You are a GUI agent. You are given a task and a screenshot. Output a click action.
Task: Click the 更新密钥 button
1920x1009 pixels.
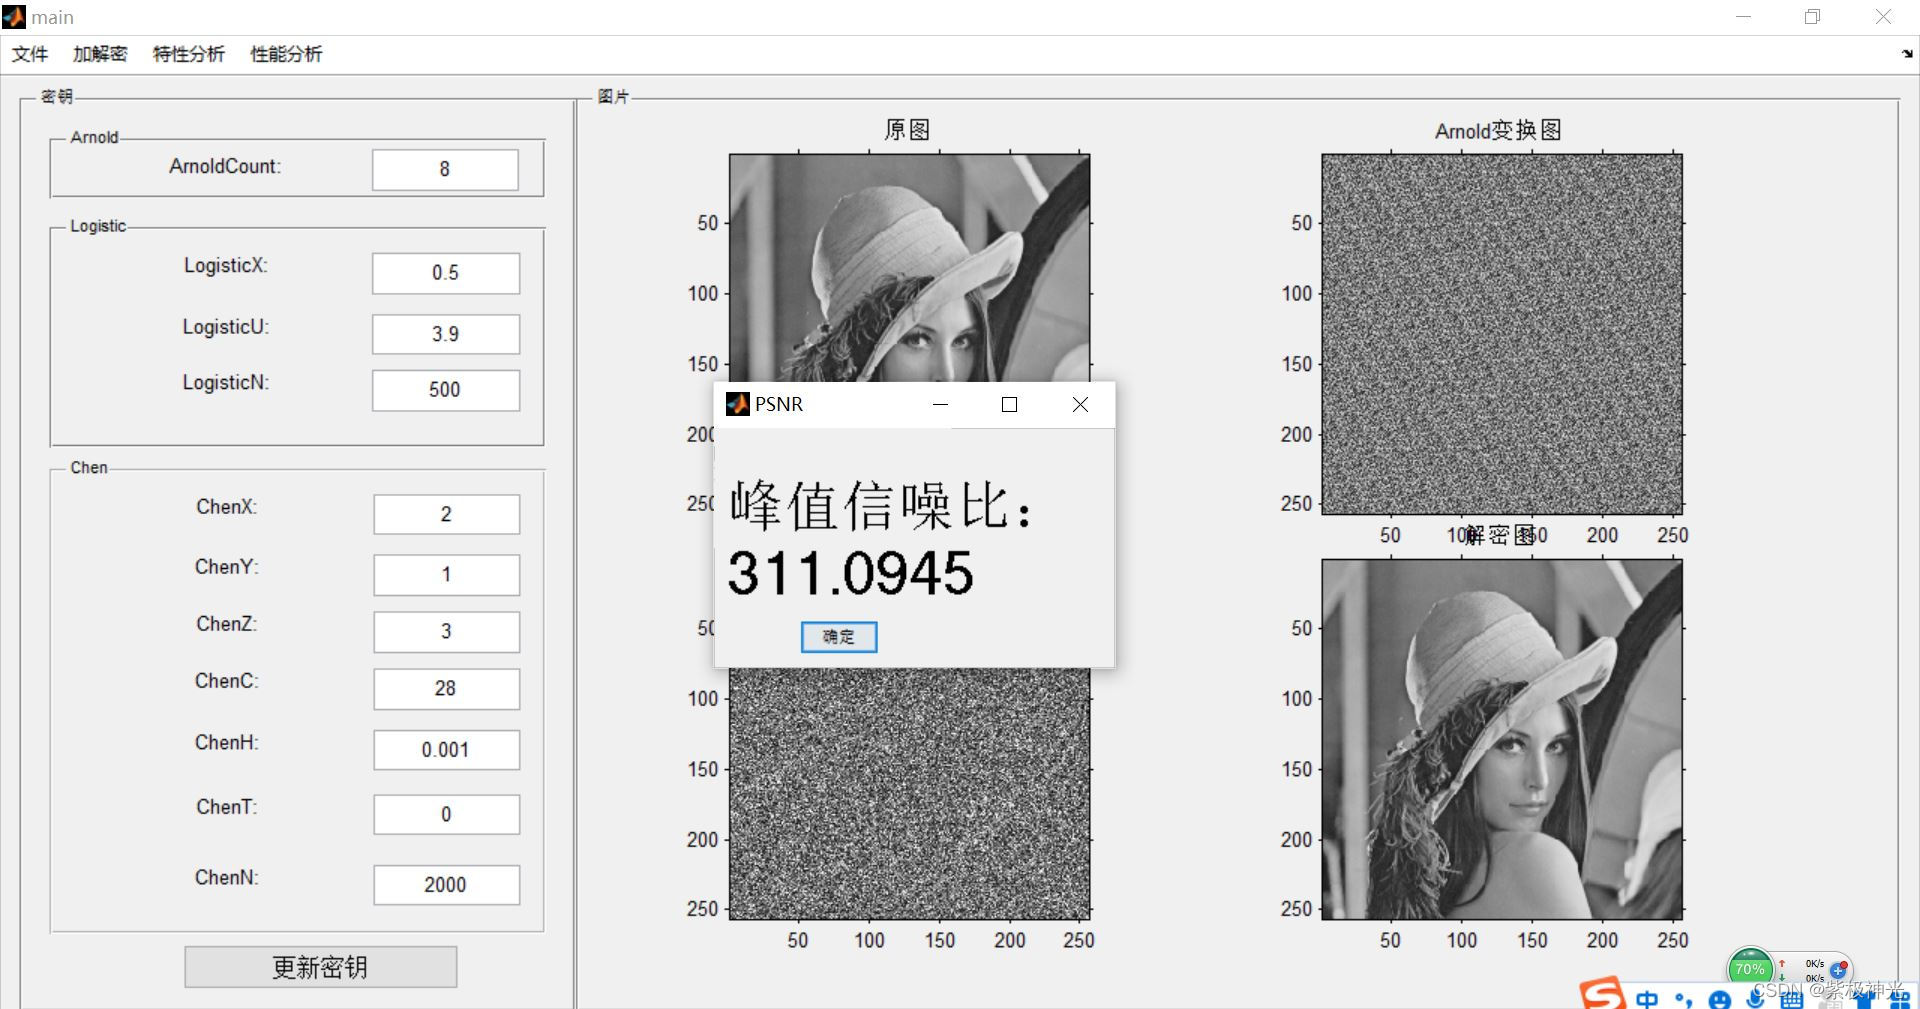tap(321, 967)
